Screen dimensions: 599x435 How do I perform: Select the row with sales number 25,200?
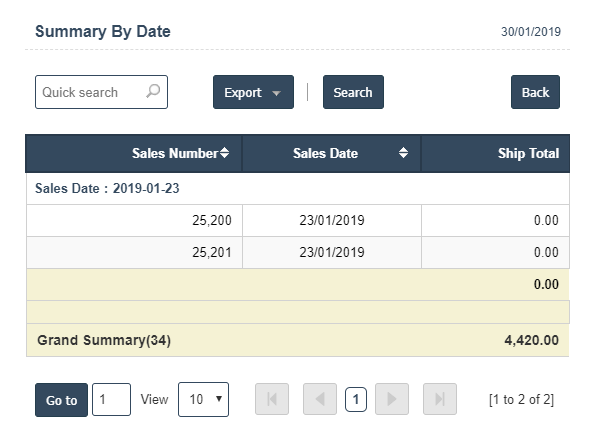[x=298, y=220]
